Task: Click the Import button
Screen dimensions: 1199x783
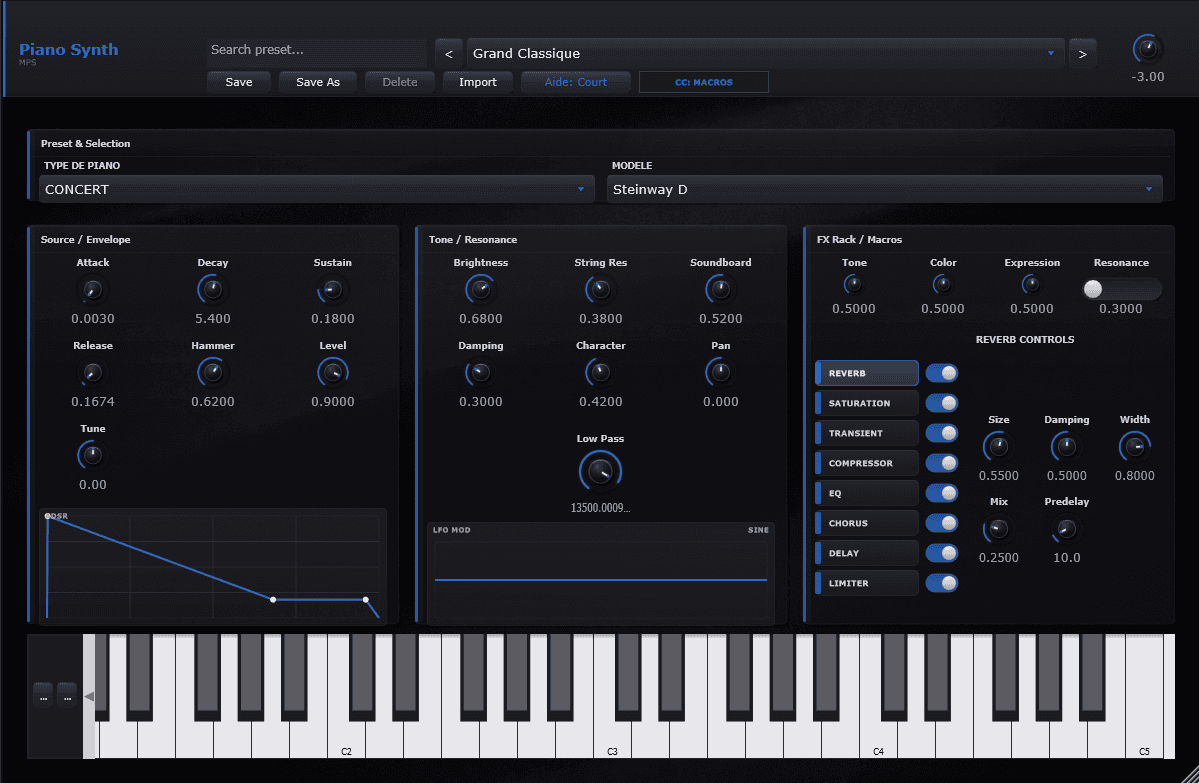Action: pyautogui.click(x=477, y=82)
